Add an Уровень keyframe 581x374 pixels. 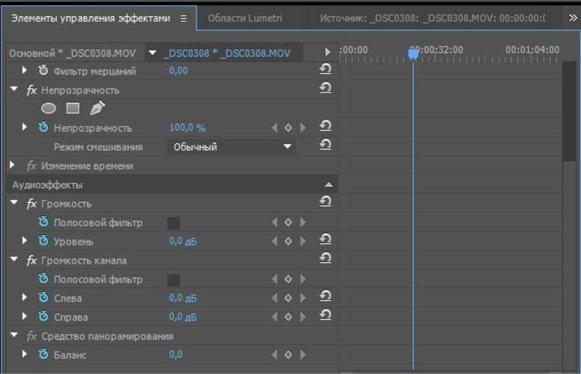click(x=288, y=241)
